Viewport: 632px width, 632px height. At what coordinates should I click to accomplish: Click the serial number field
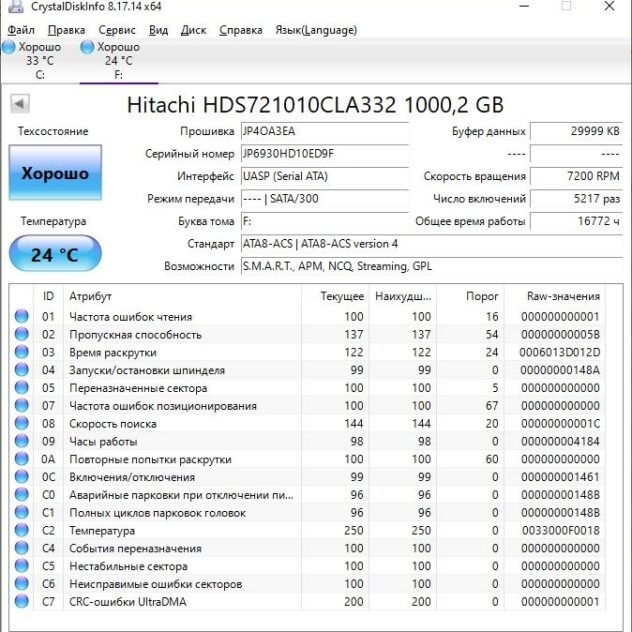tap(324, 154)
